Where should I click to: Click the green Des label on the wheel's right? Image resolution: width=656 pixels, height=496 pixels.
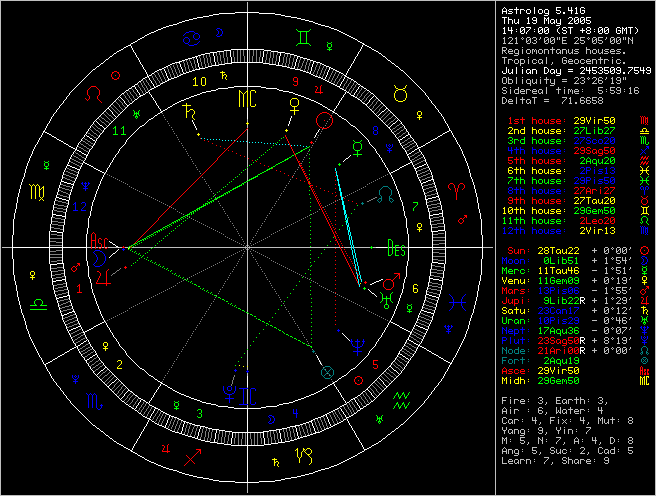[396, 248]
